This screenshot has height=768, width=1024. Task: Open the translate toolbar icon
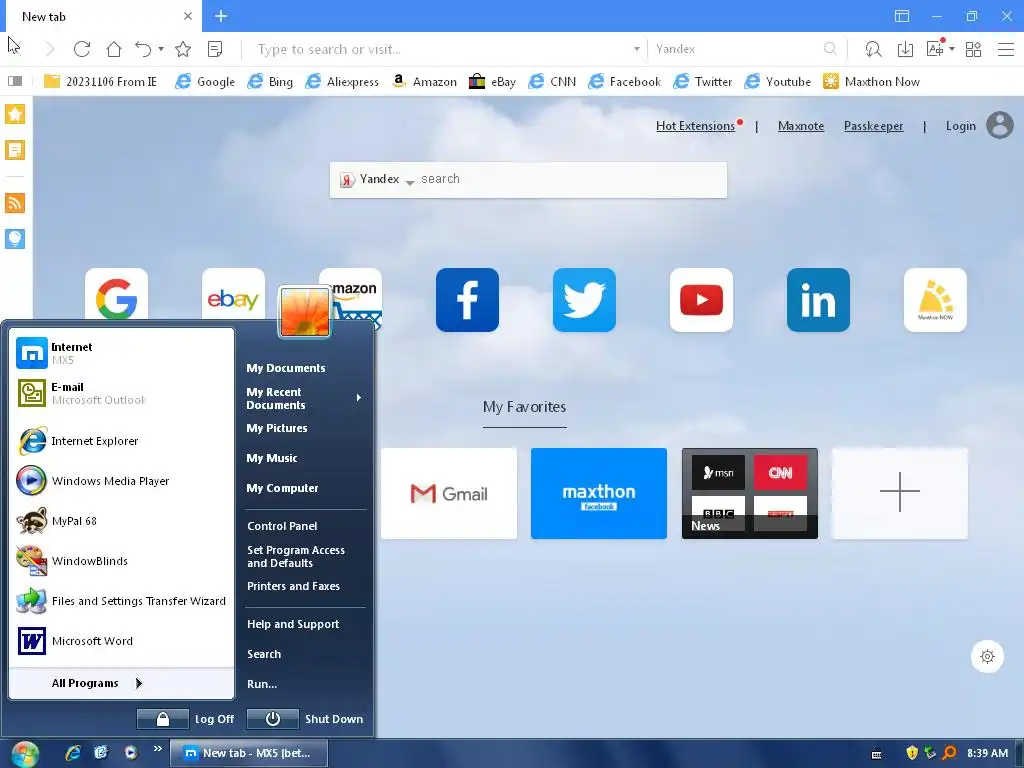click(x=935, y=48)
